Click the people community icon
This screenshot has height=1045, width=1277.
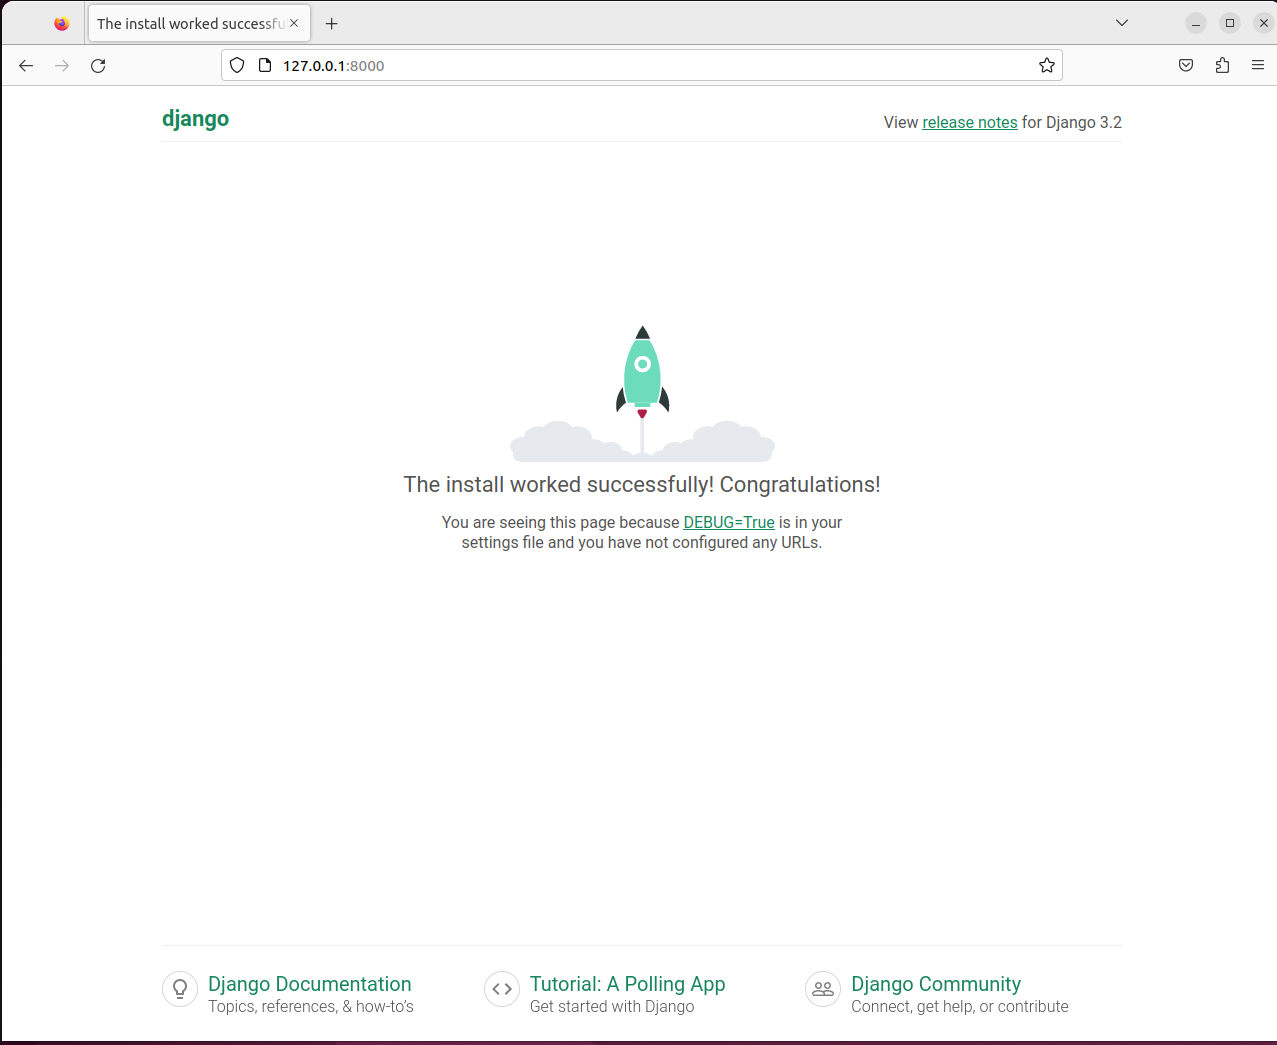[823, 989]
